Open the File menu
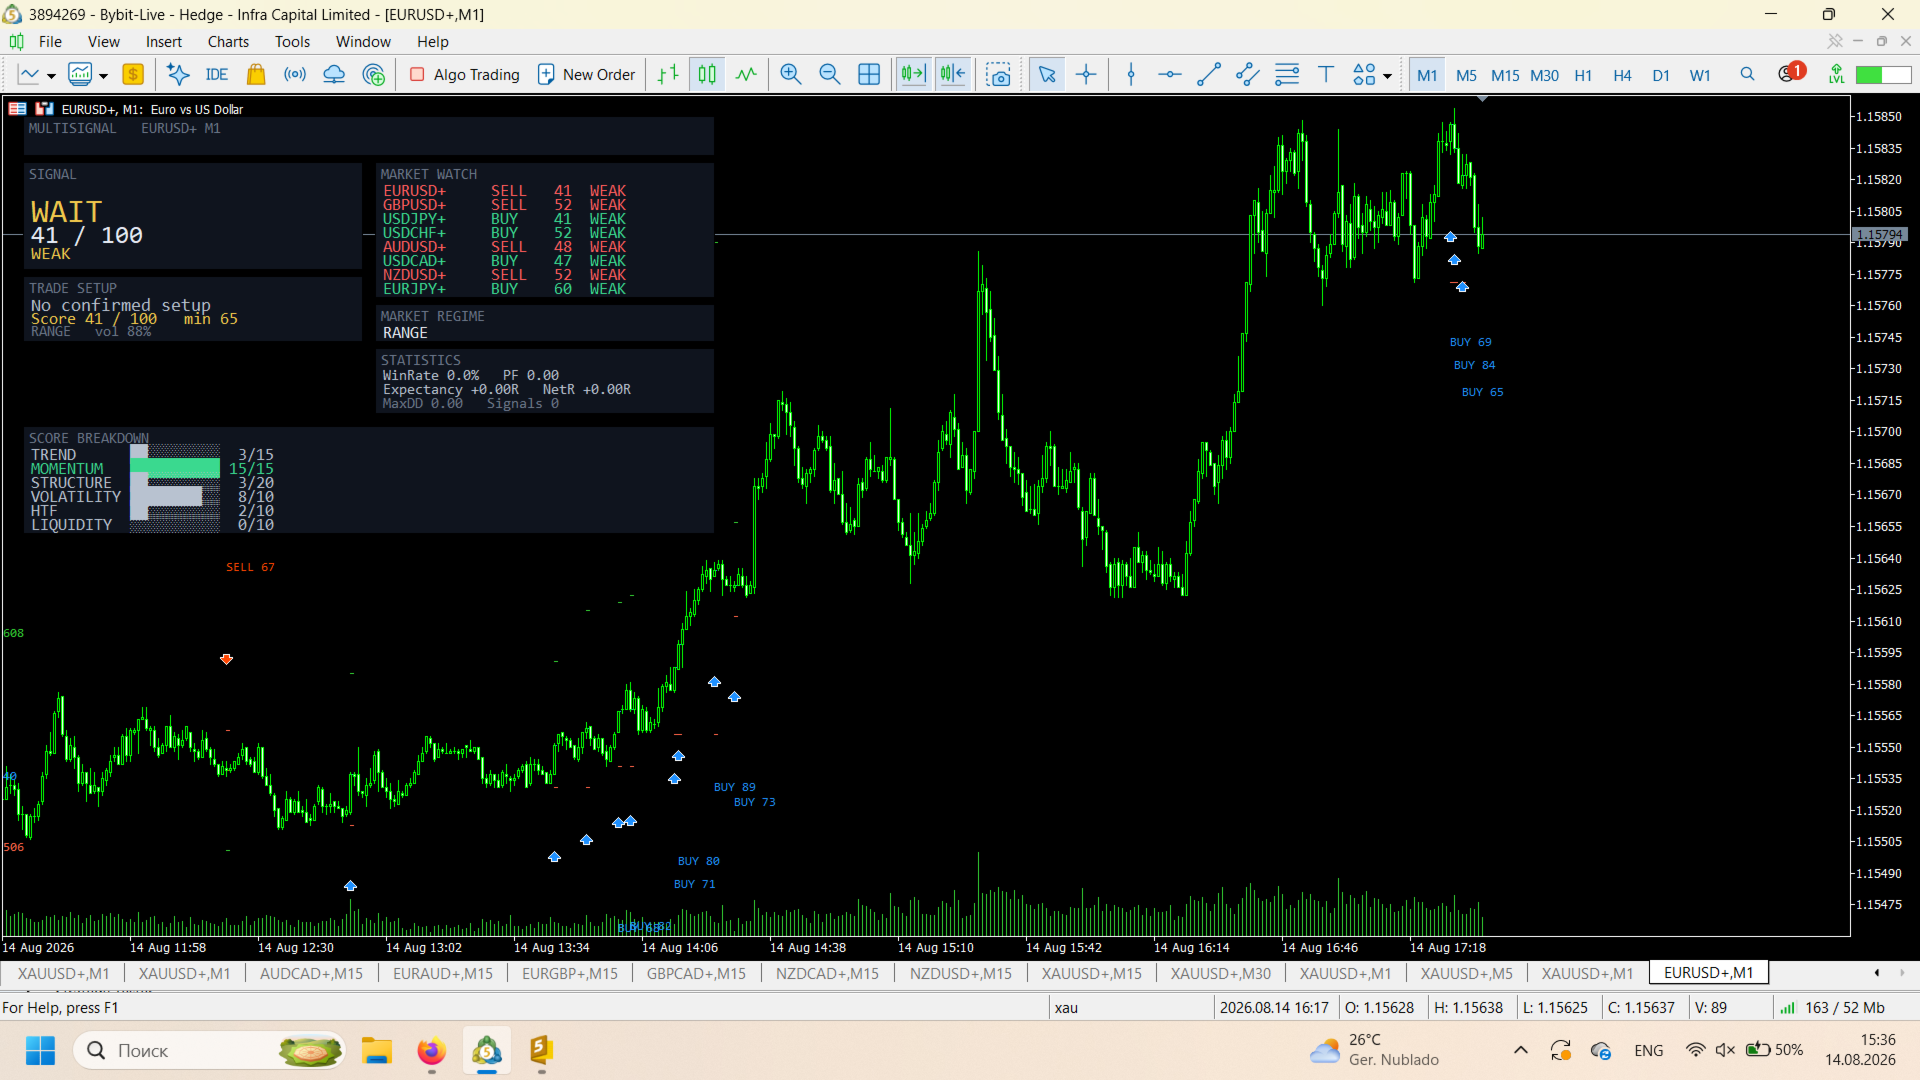1920x1080 pixels. 50,41
